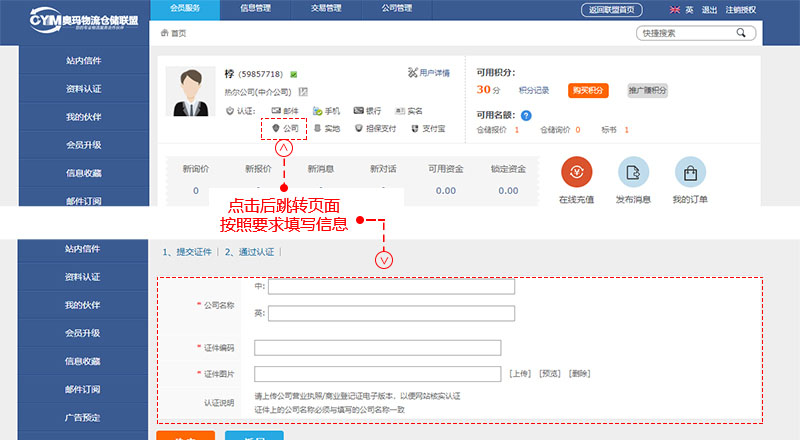Click the 在线充值 recharge icon
The image size is (800, 440).
577,173
